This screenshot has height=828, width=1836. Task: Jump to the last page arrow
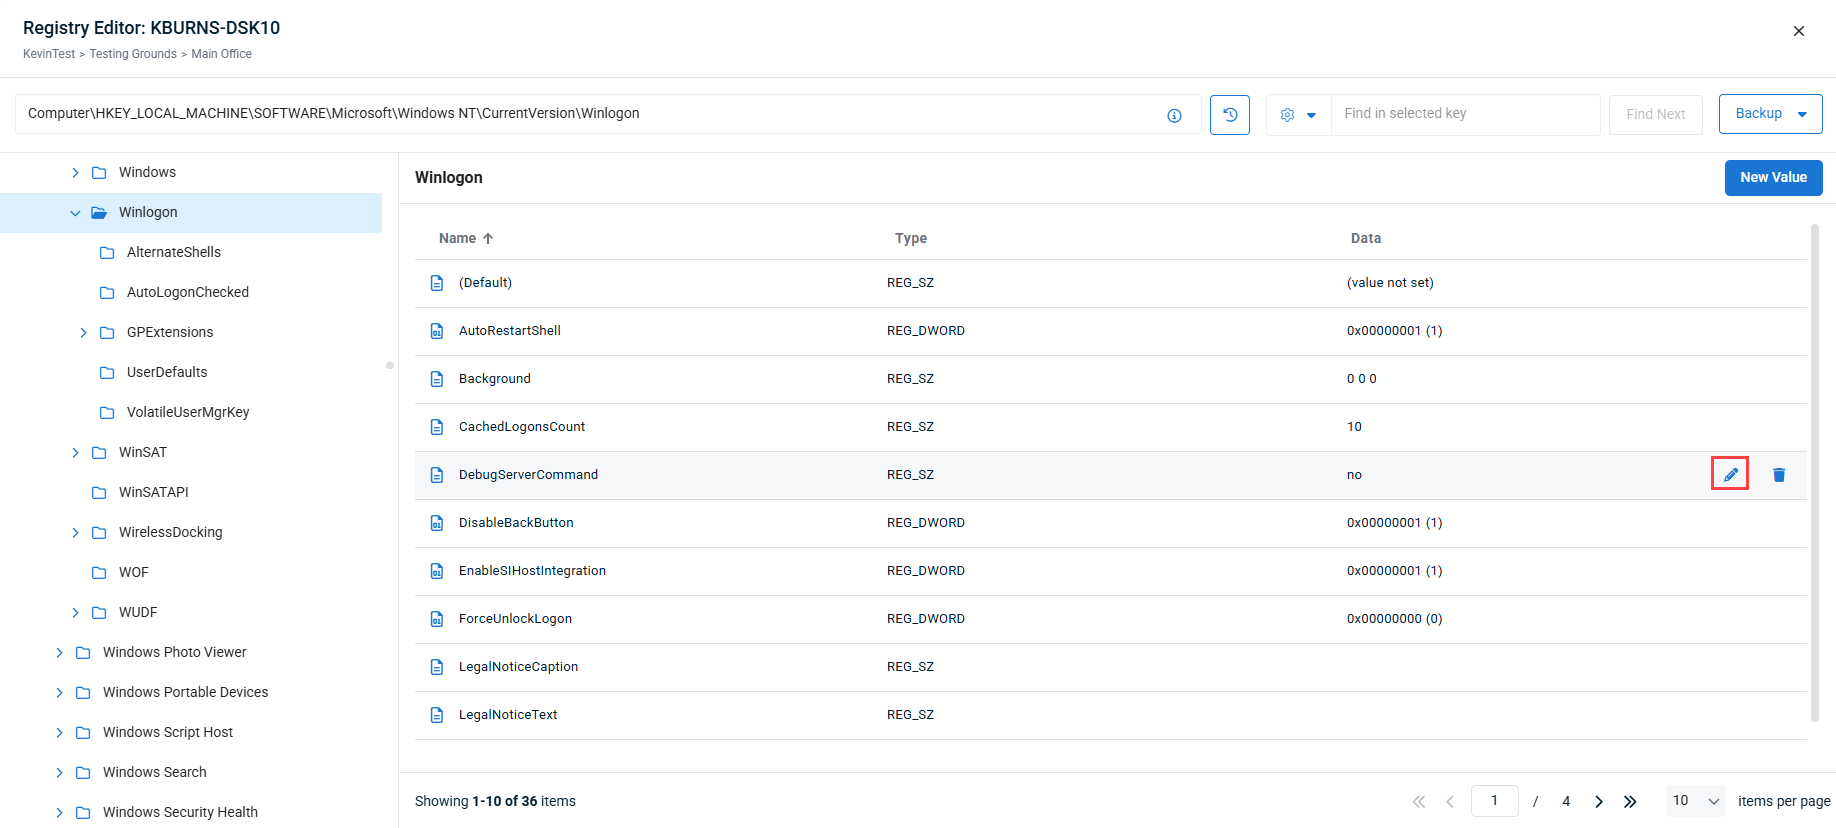[1630, 801]
